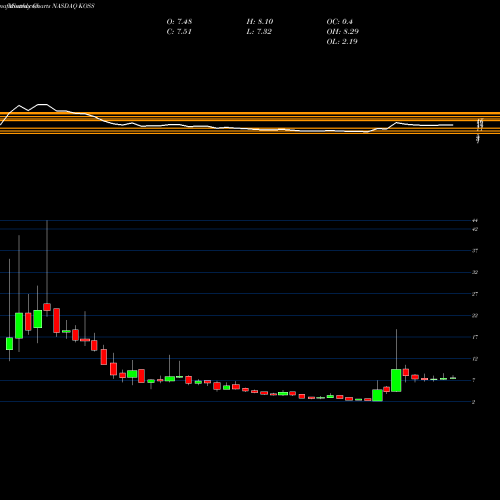The height and width of the screenshot is (500, 500).
Task: Click the 22 price axis label
Action: coord(475,316)
